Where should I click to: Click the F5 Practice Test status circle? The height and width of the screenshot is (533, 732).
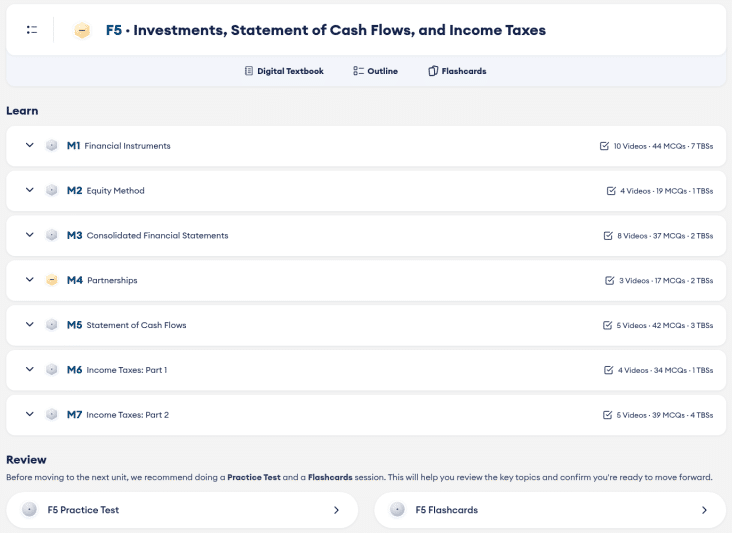[x=29, y=510]
